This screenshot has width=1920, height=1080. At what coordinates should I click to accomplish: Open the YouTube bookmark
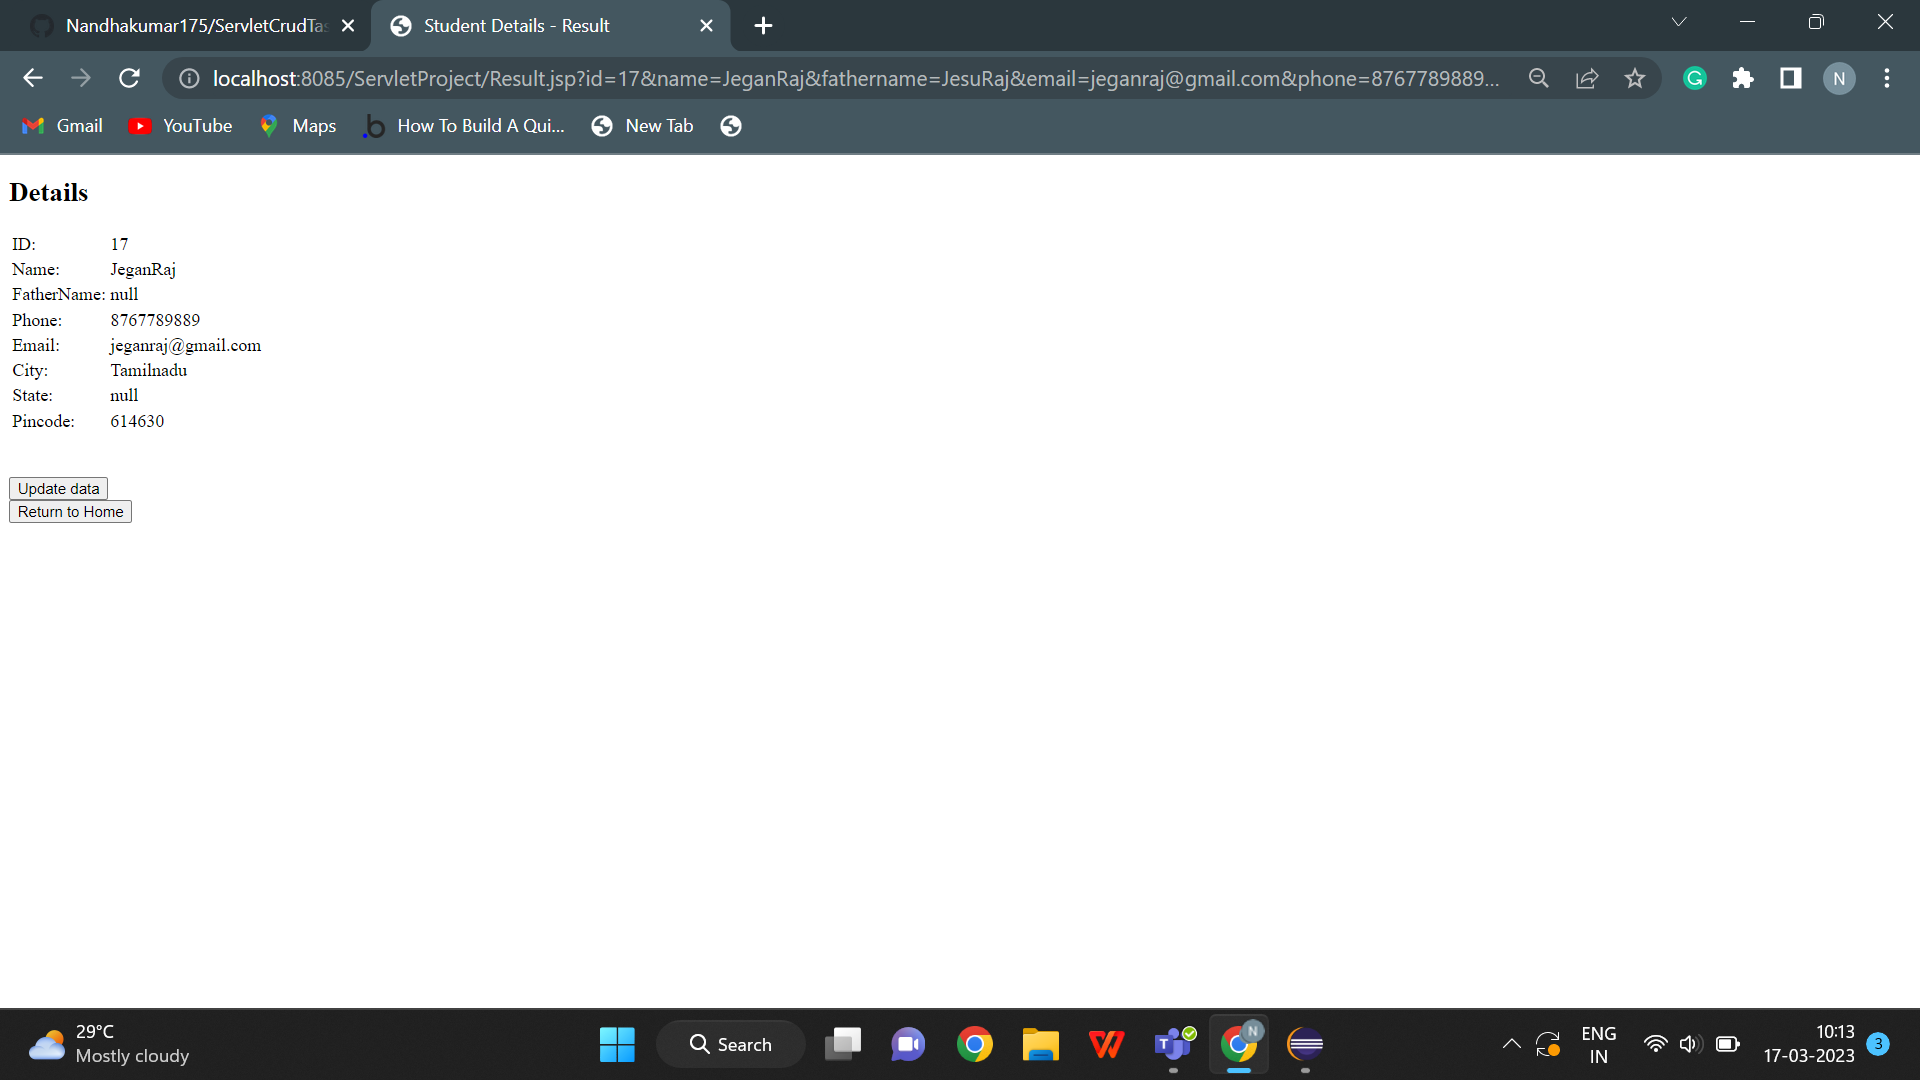[x=180, y=125]
